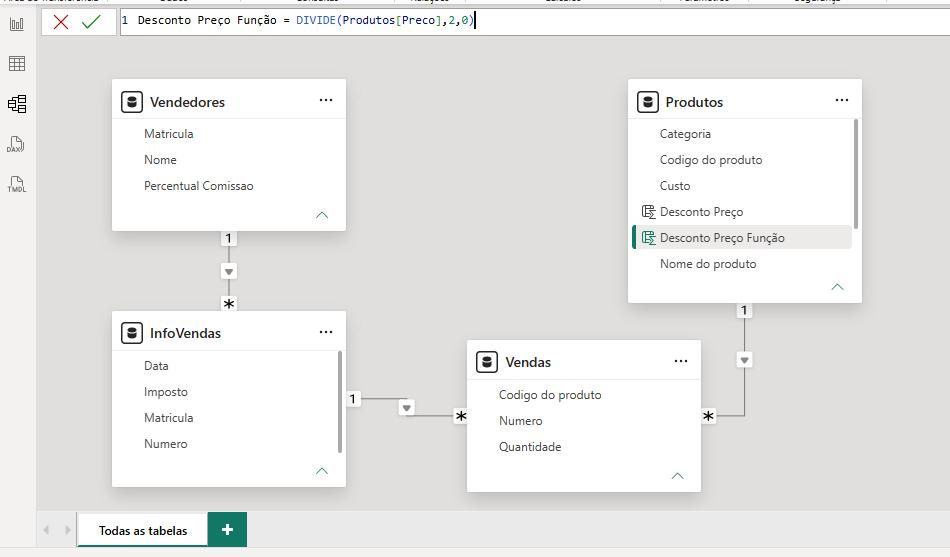Open Produtos table more options menu
Image resolution: width=950 pixels, height=557 pixels.
(x=842, y=100)
